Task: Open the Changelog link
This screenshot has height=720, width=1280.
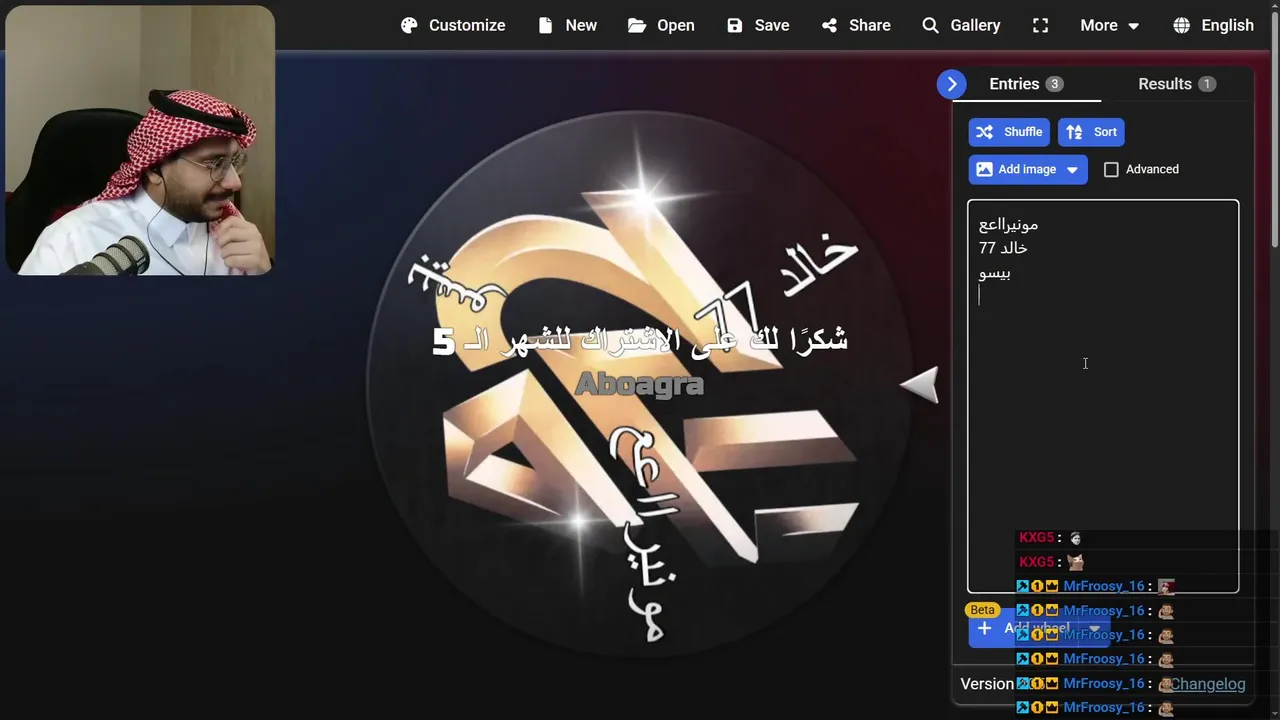Action: [x=1208, y=684]
